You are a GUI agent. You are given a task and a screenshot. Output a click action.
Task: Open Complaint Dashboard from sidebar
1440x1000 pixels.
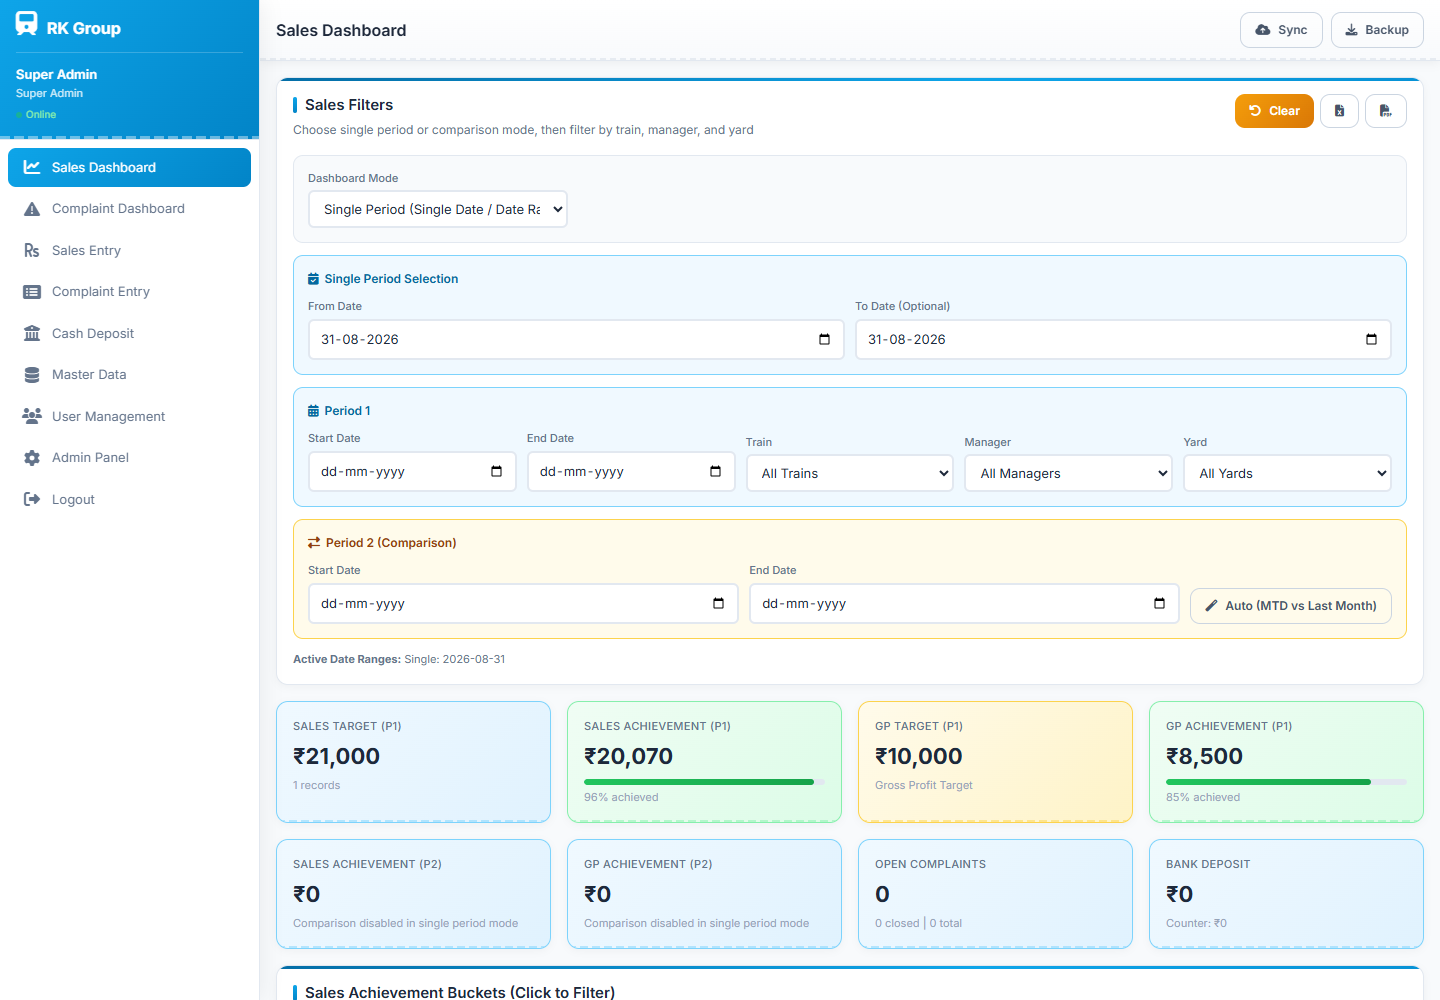point(129,209)
